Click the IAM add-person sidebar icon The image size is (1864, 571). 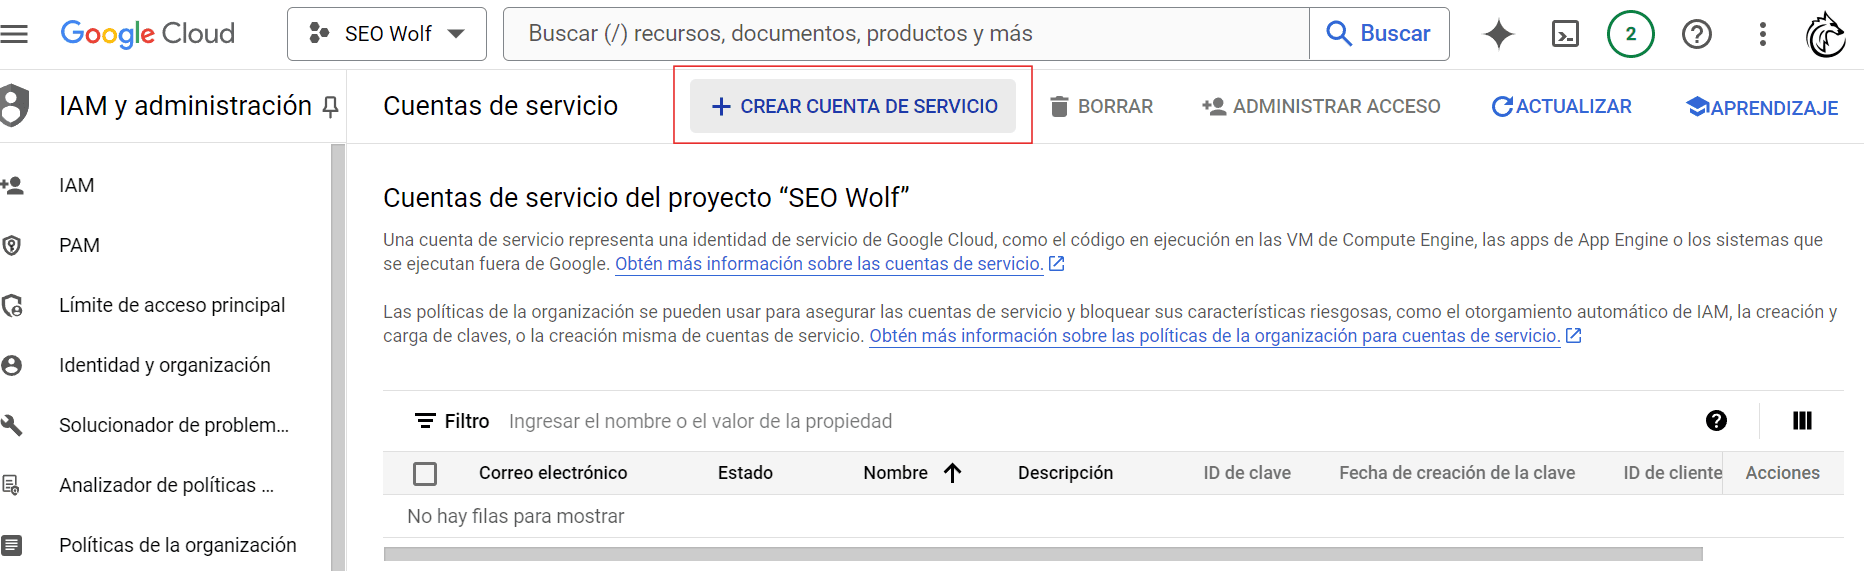coord(12,185)
